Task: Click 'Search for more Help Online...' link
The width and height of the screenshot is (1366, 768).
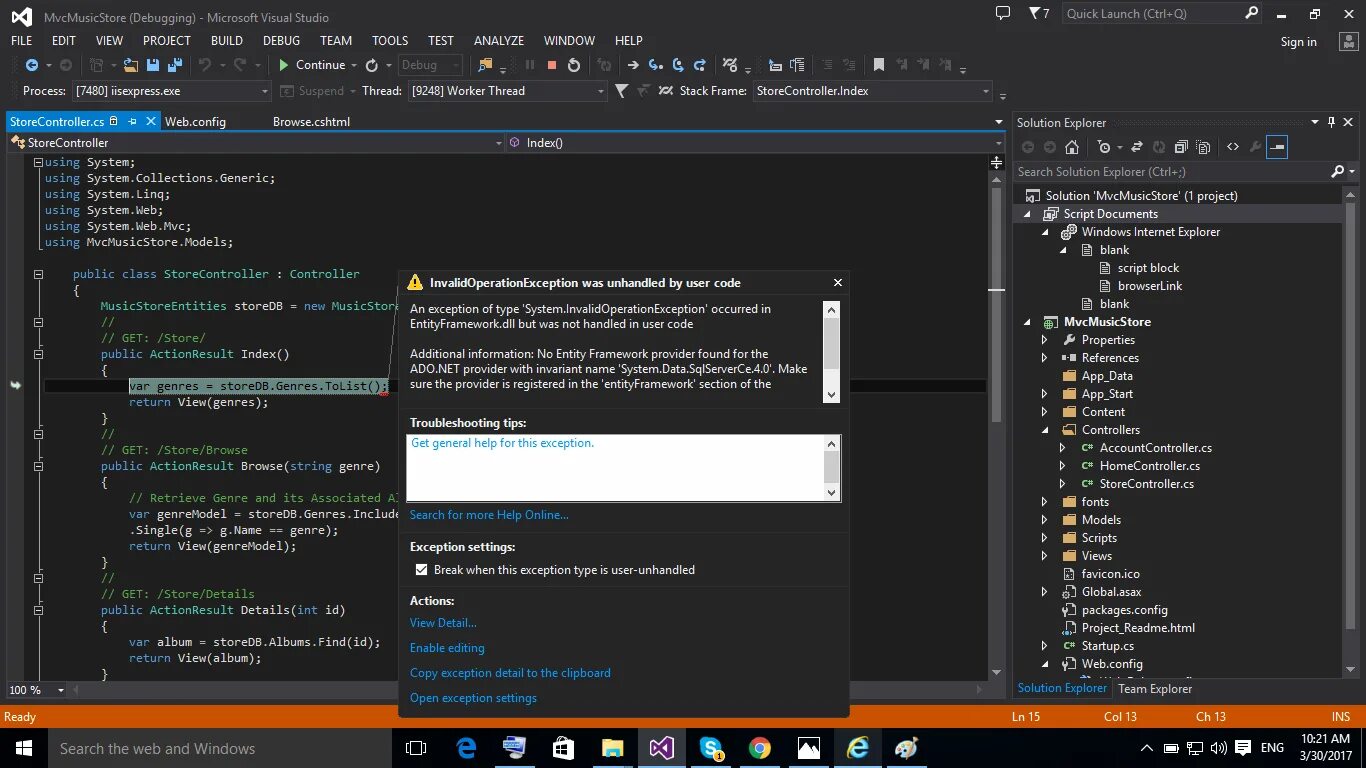Action: pyautogui.click(x=489, y=515)
